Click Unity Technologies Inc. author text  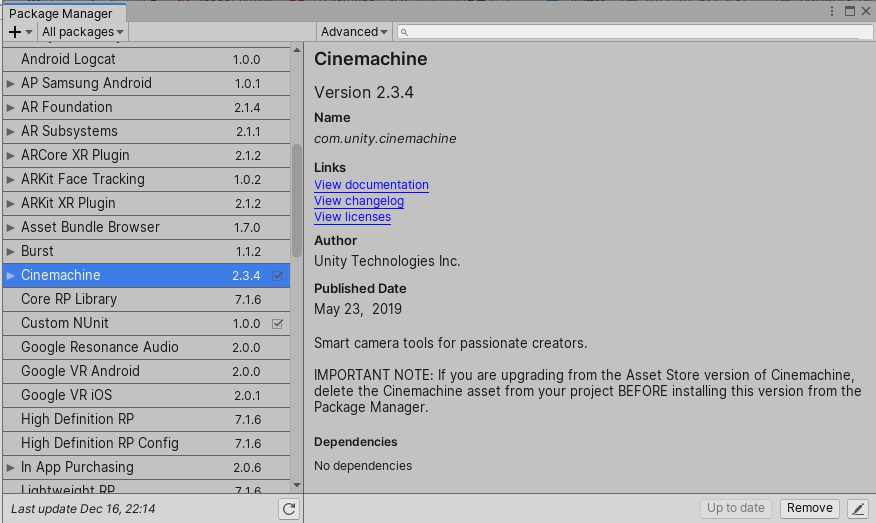(387, 261)
